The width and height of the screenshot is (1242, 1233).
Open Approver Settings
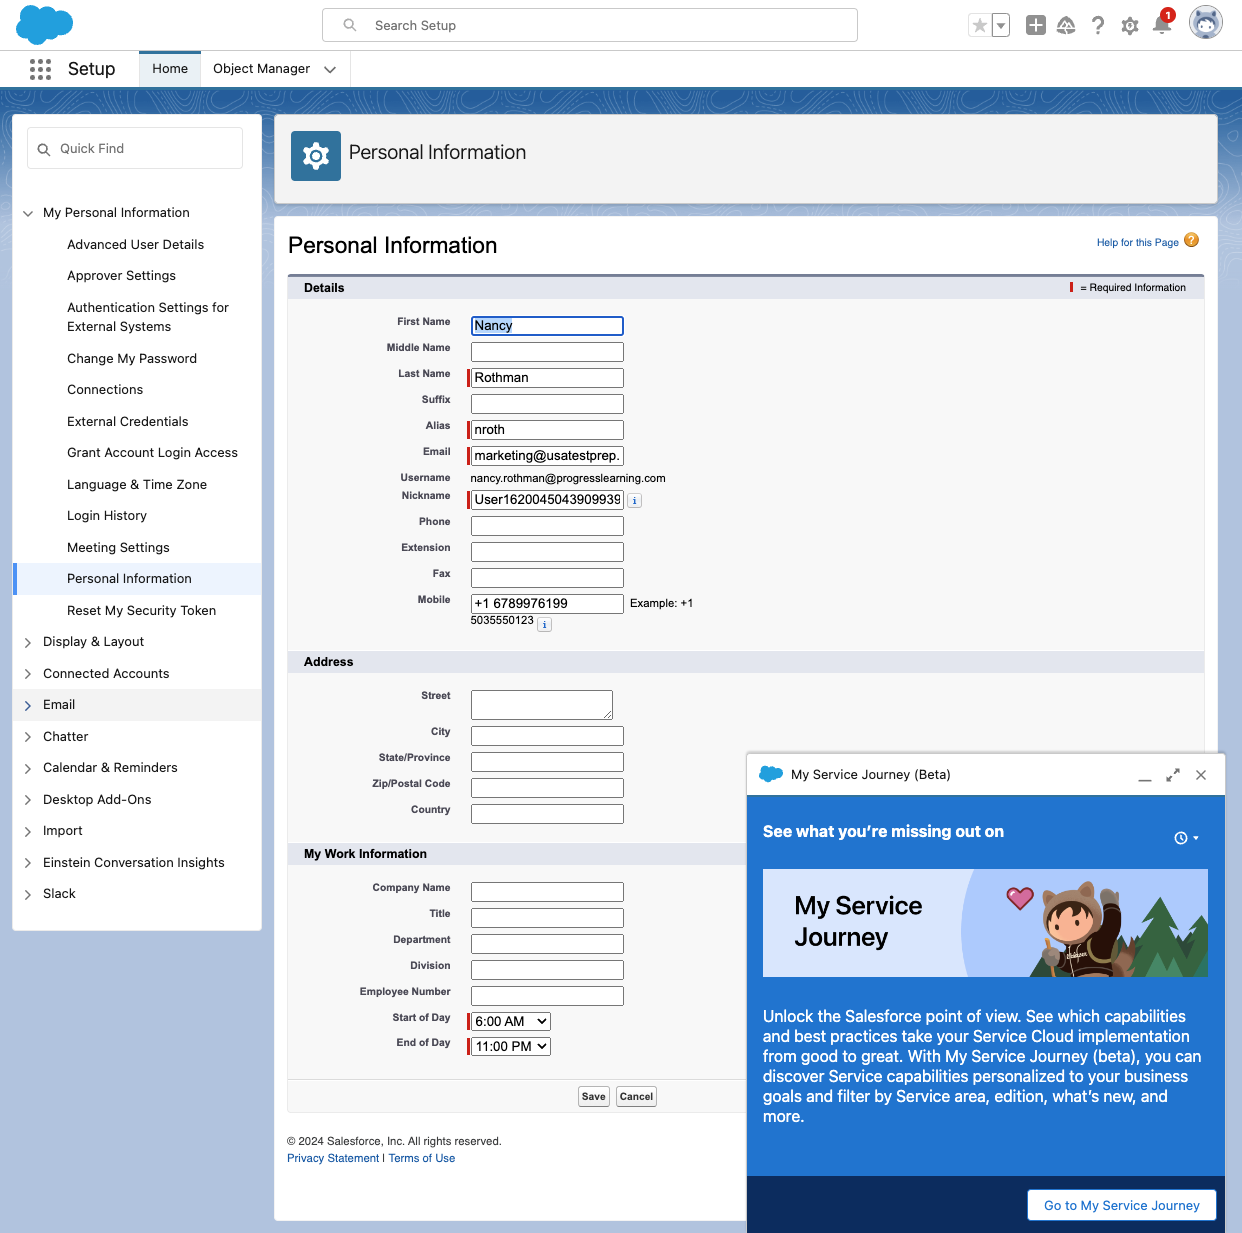[x=121, y=275]
